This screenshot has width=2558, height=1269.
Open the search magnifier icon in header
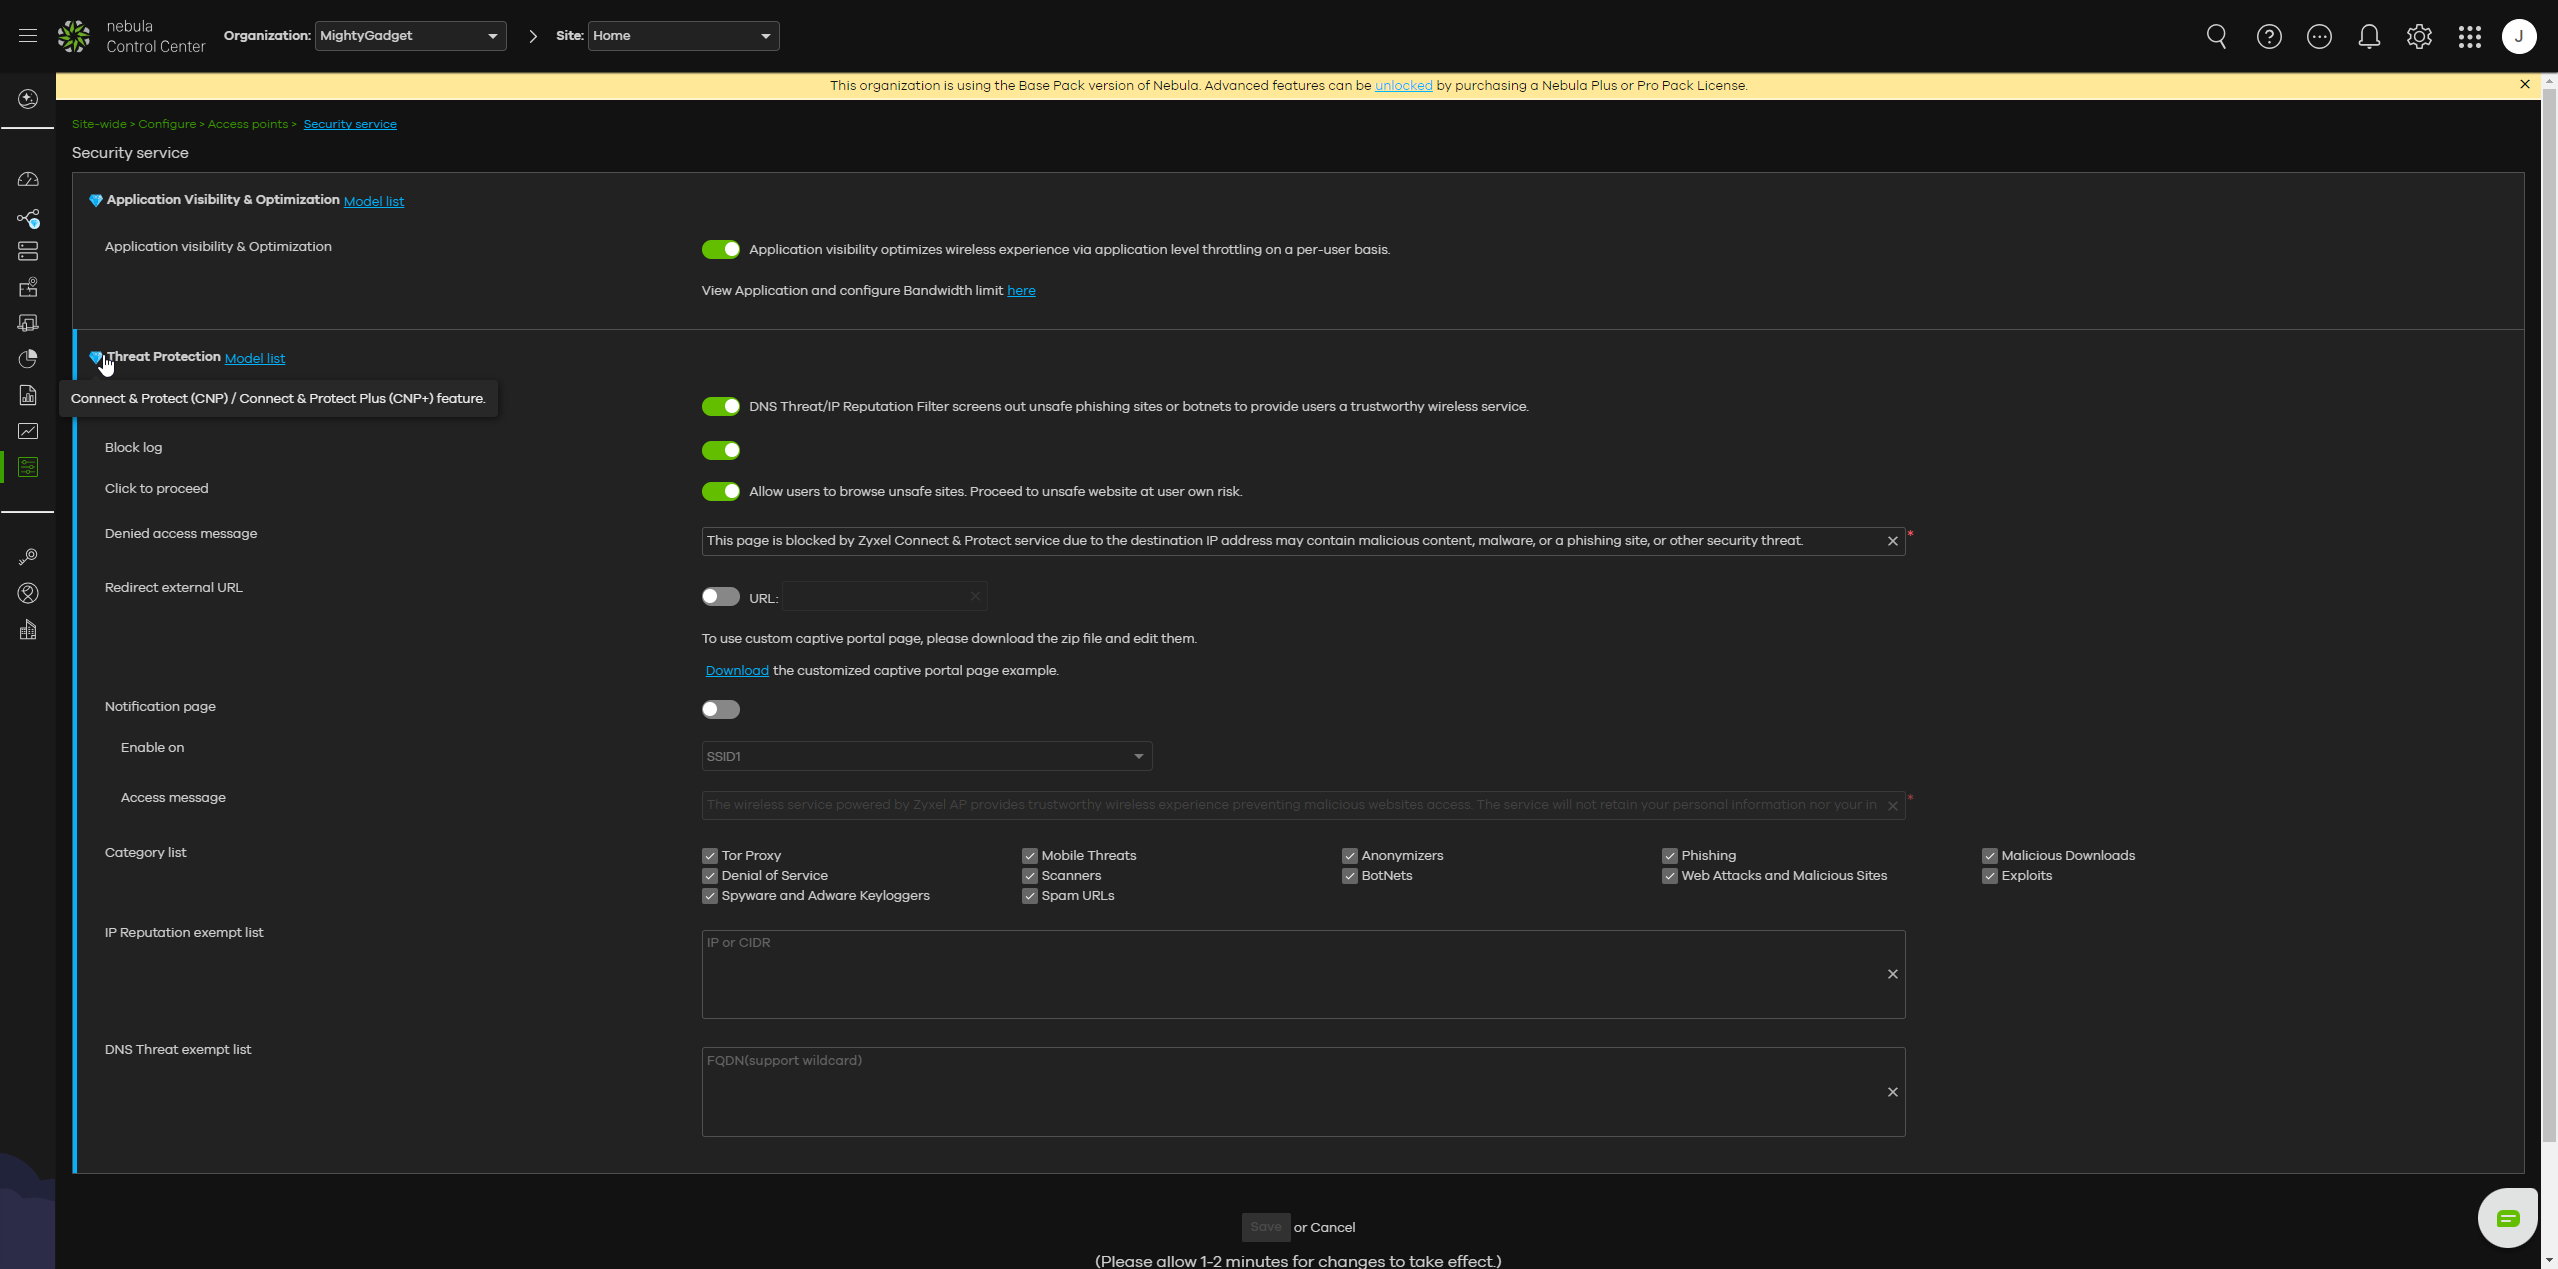coord(2216,37)
